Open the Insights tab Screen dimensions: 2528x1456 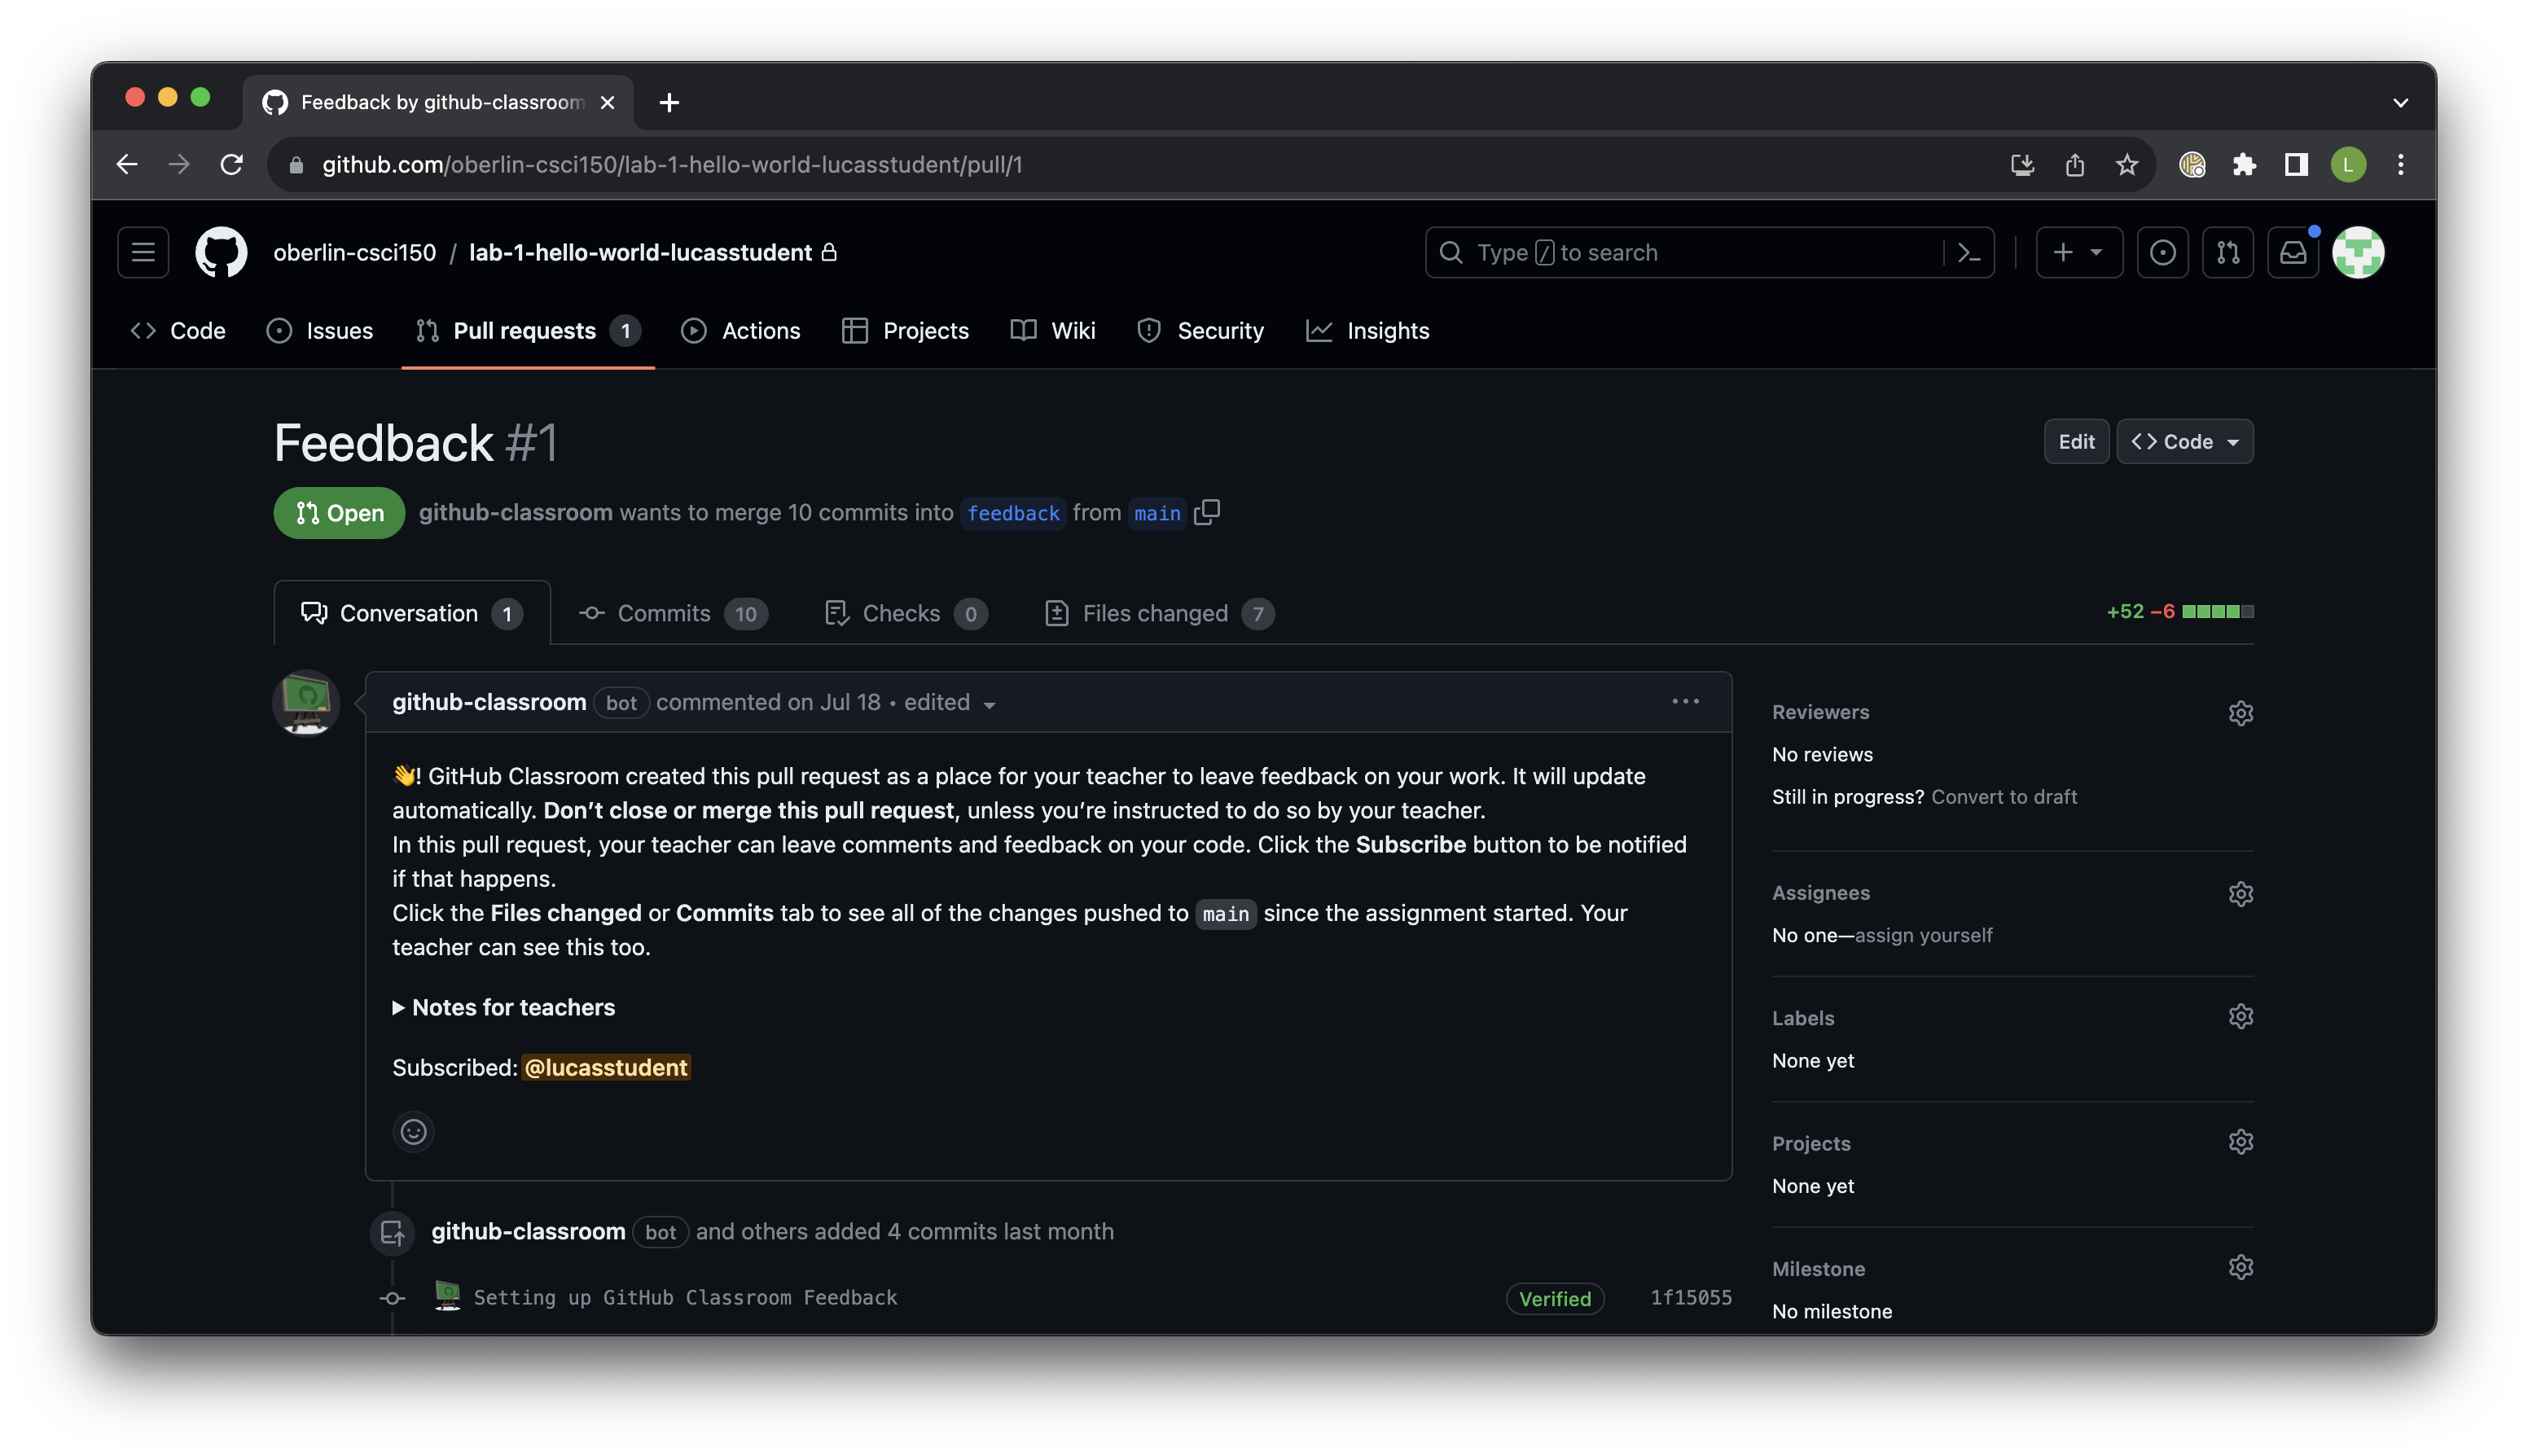point(1367,330)
